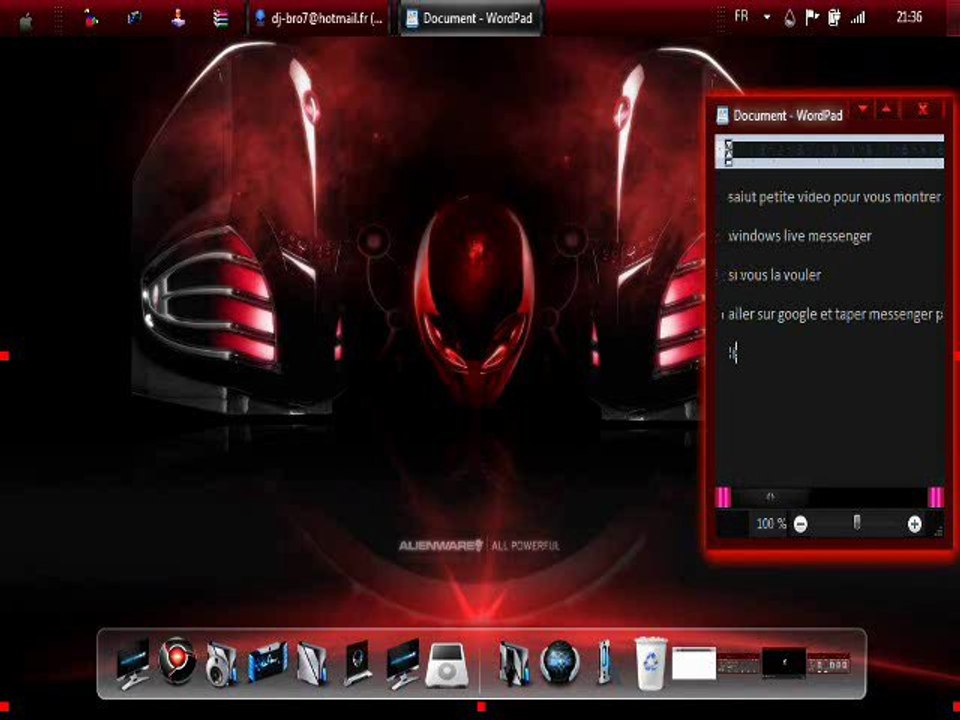Viewport: 960px width, 720px height.
Task: Switch to dj-bro7@hotmail.fr messenger taskbar window
Action: pos(319,18)
